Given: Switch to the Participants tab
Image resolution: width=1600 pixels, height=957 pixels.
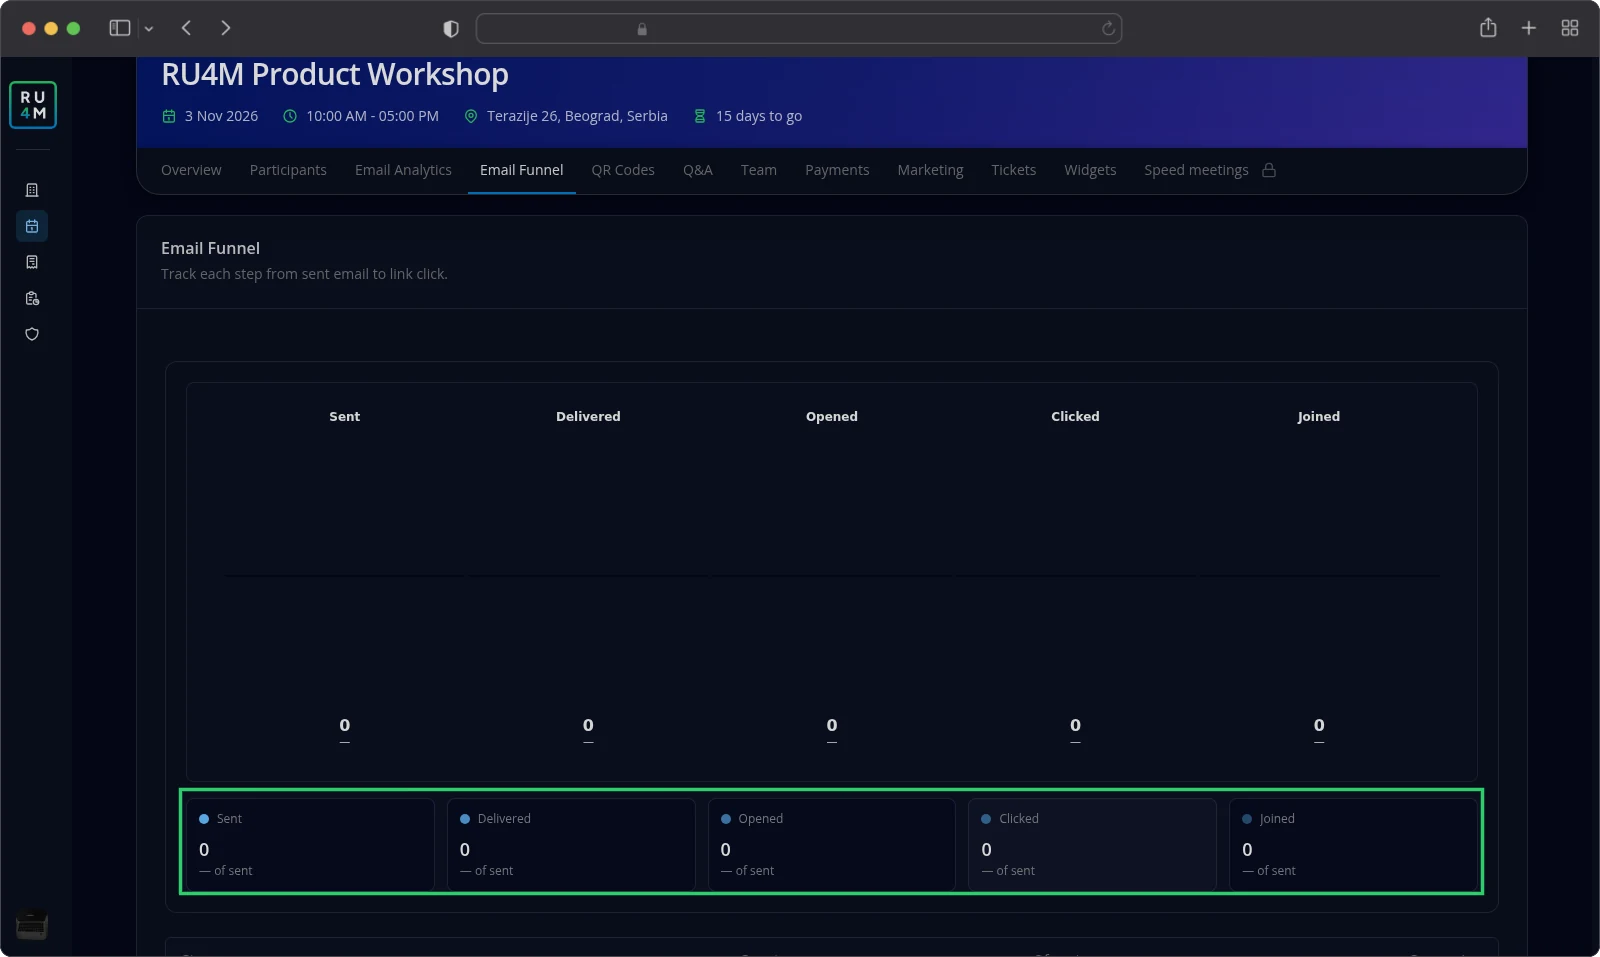Looking at the screenshot, I should [x=288, y=170].
